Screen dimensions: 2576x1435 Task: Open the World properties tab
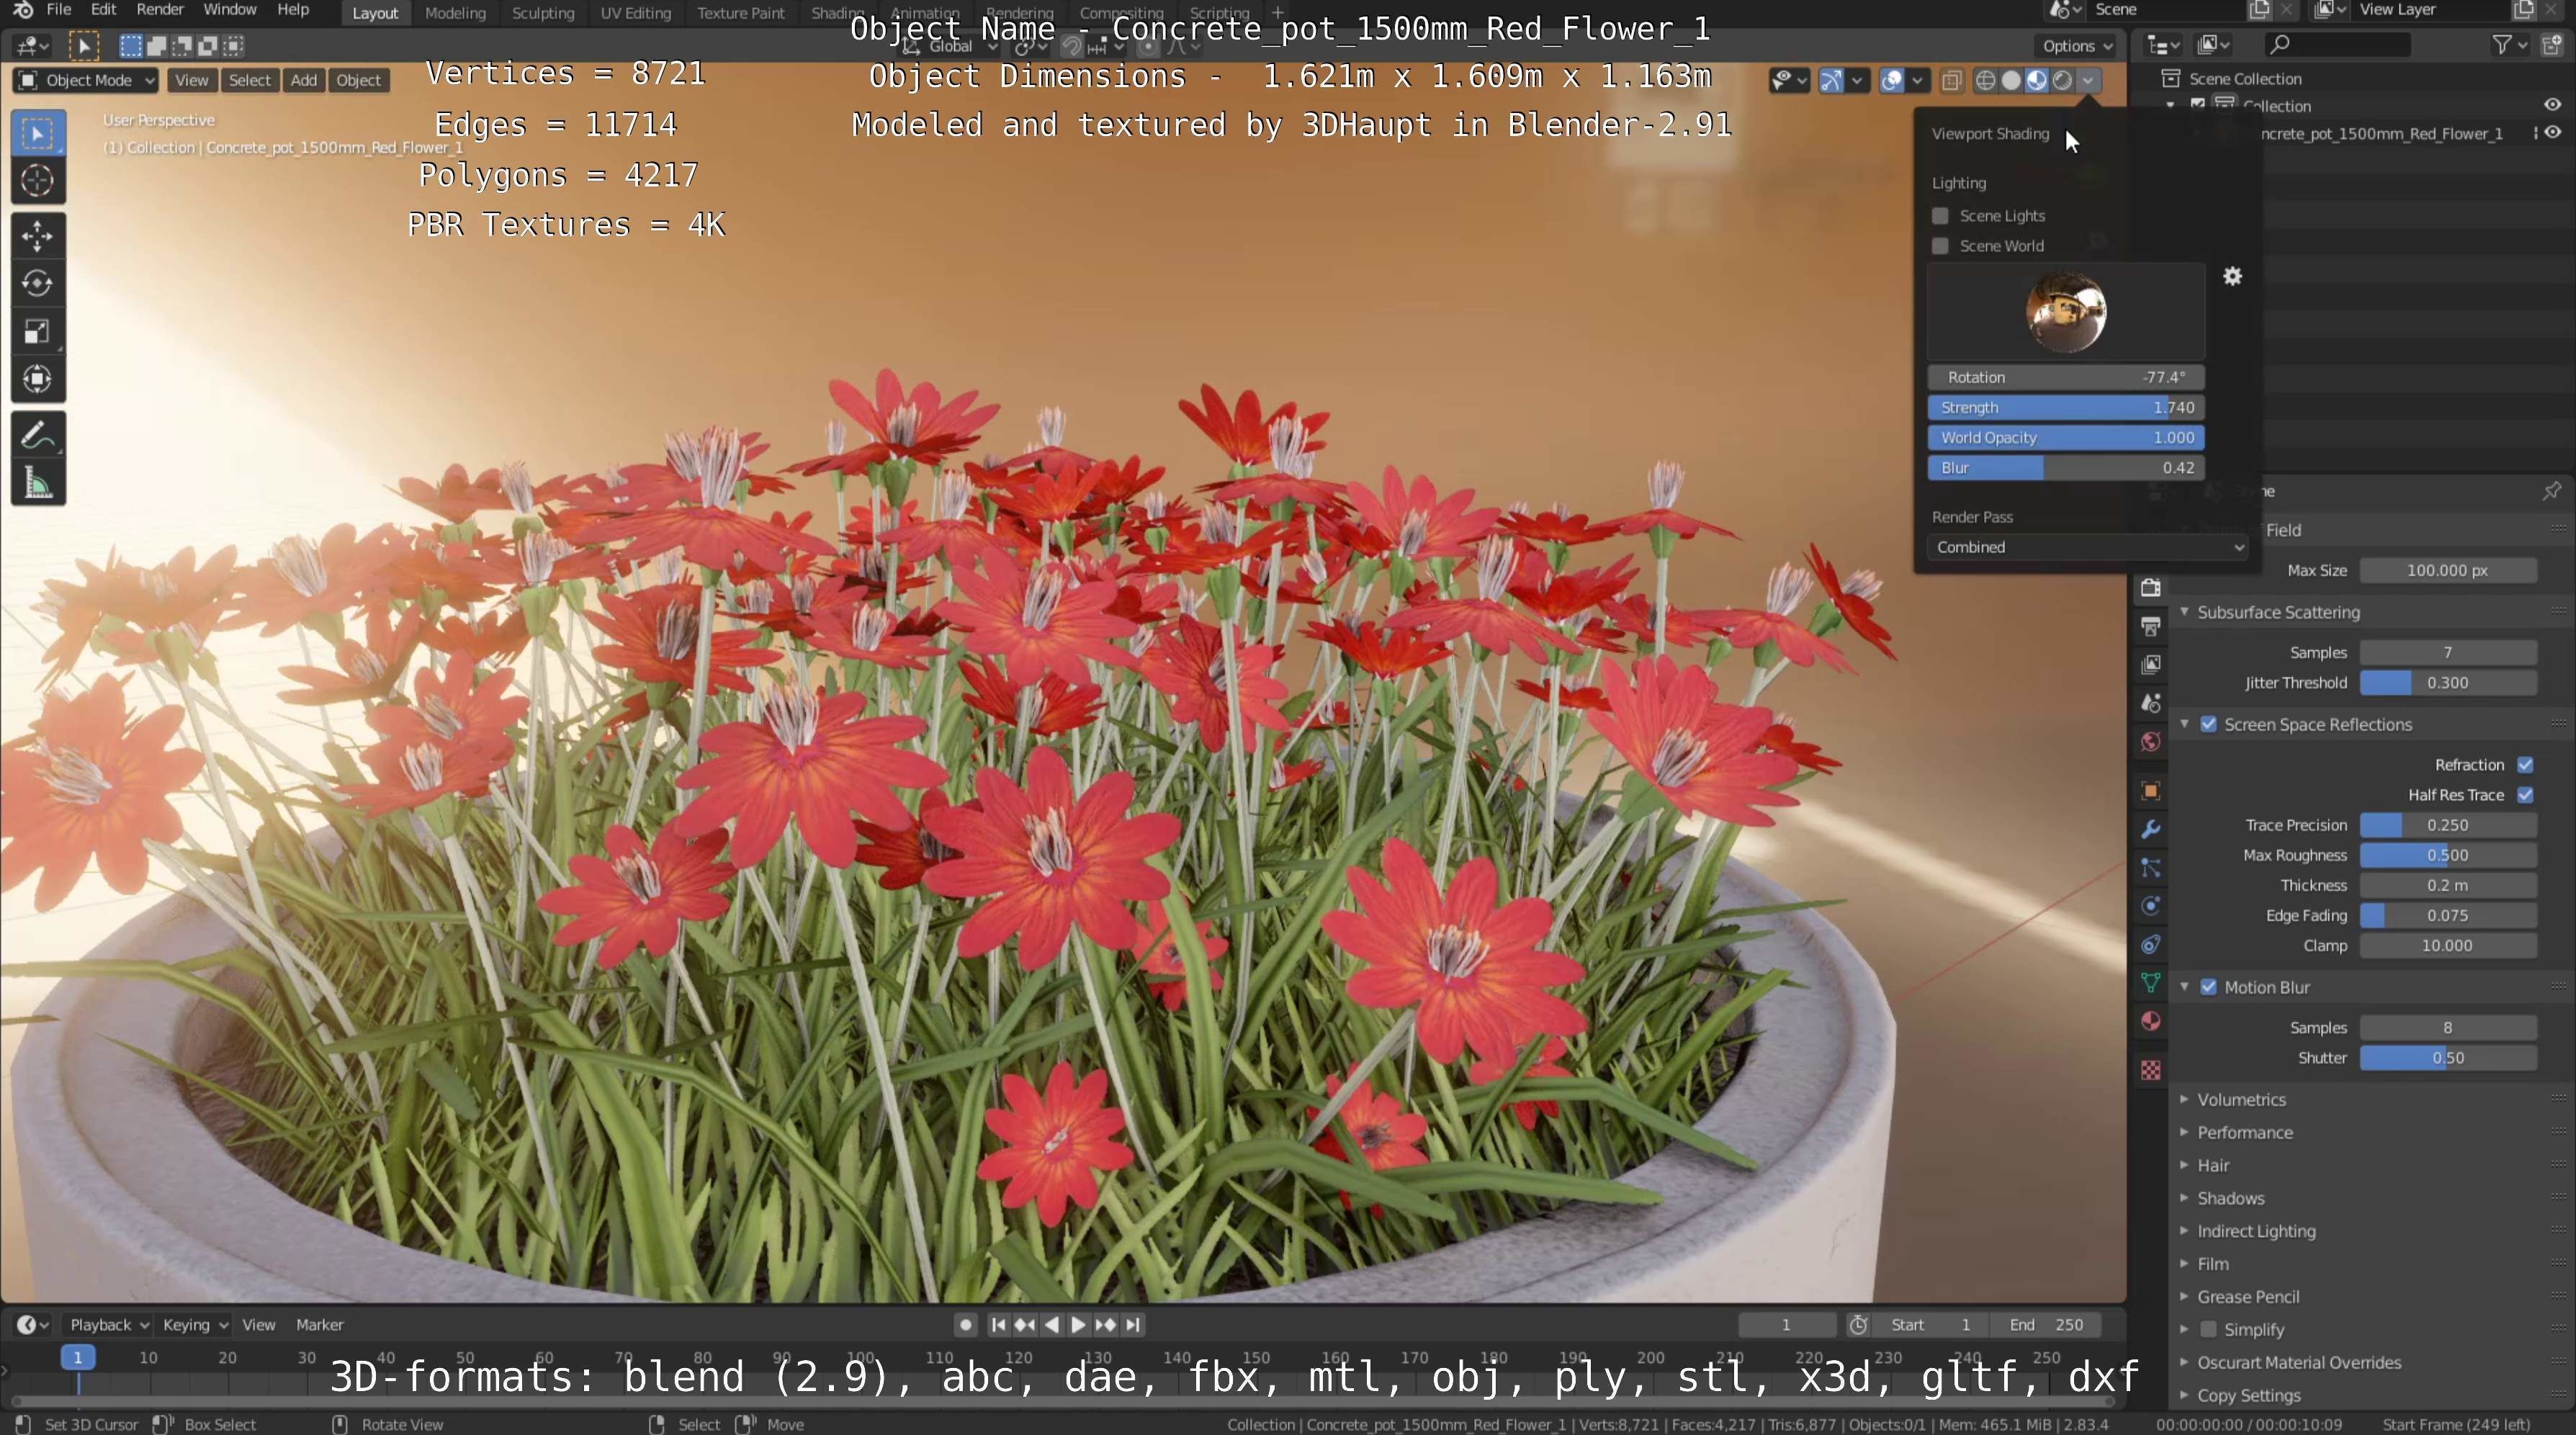(2151, 742)
